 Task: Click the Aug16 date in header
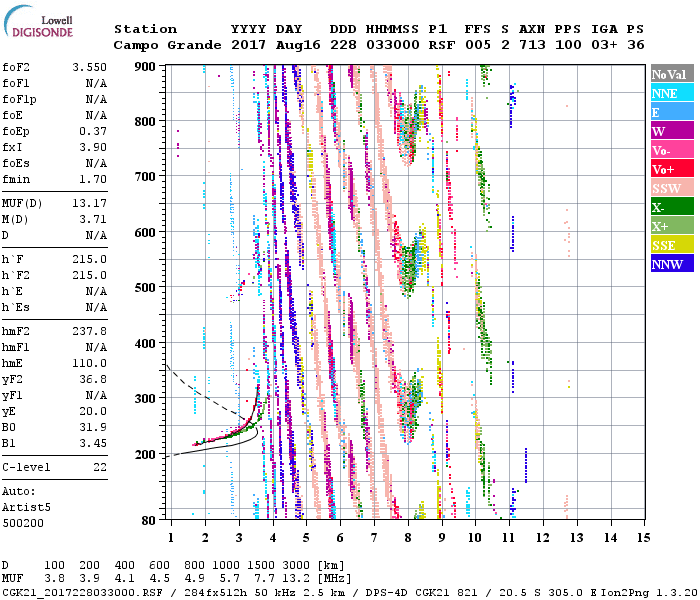pyautogui.click(x=298, y=45)
